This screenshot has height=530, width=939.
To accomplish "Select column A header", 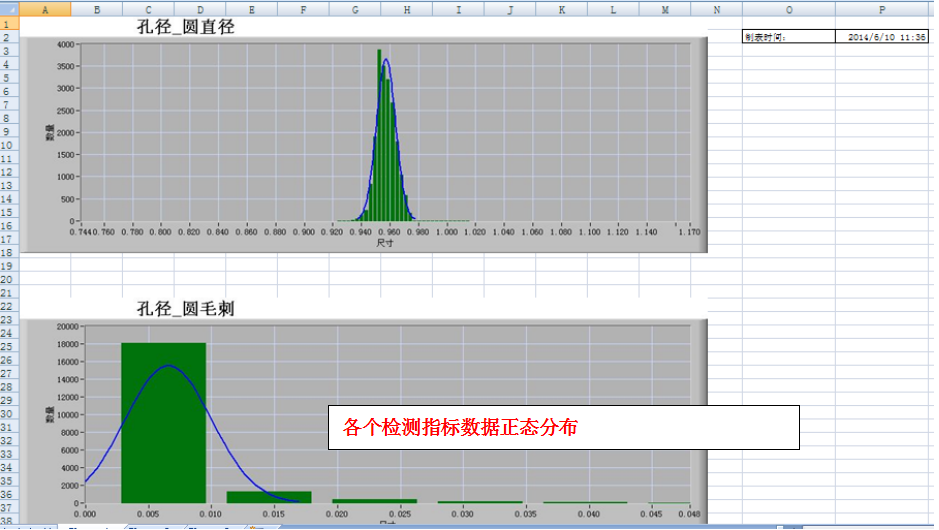I will click(x=44, y=8).
